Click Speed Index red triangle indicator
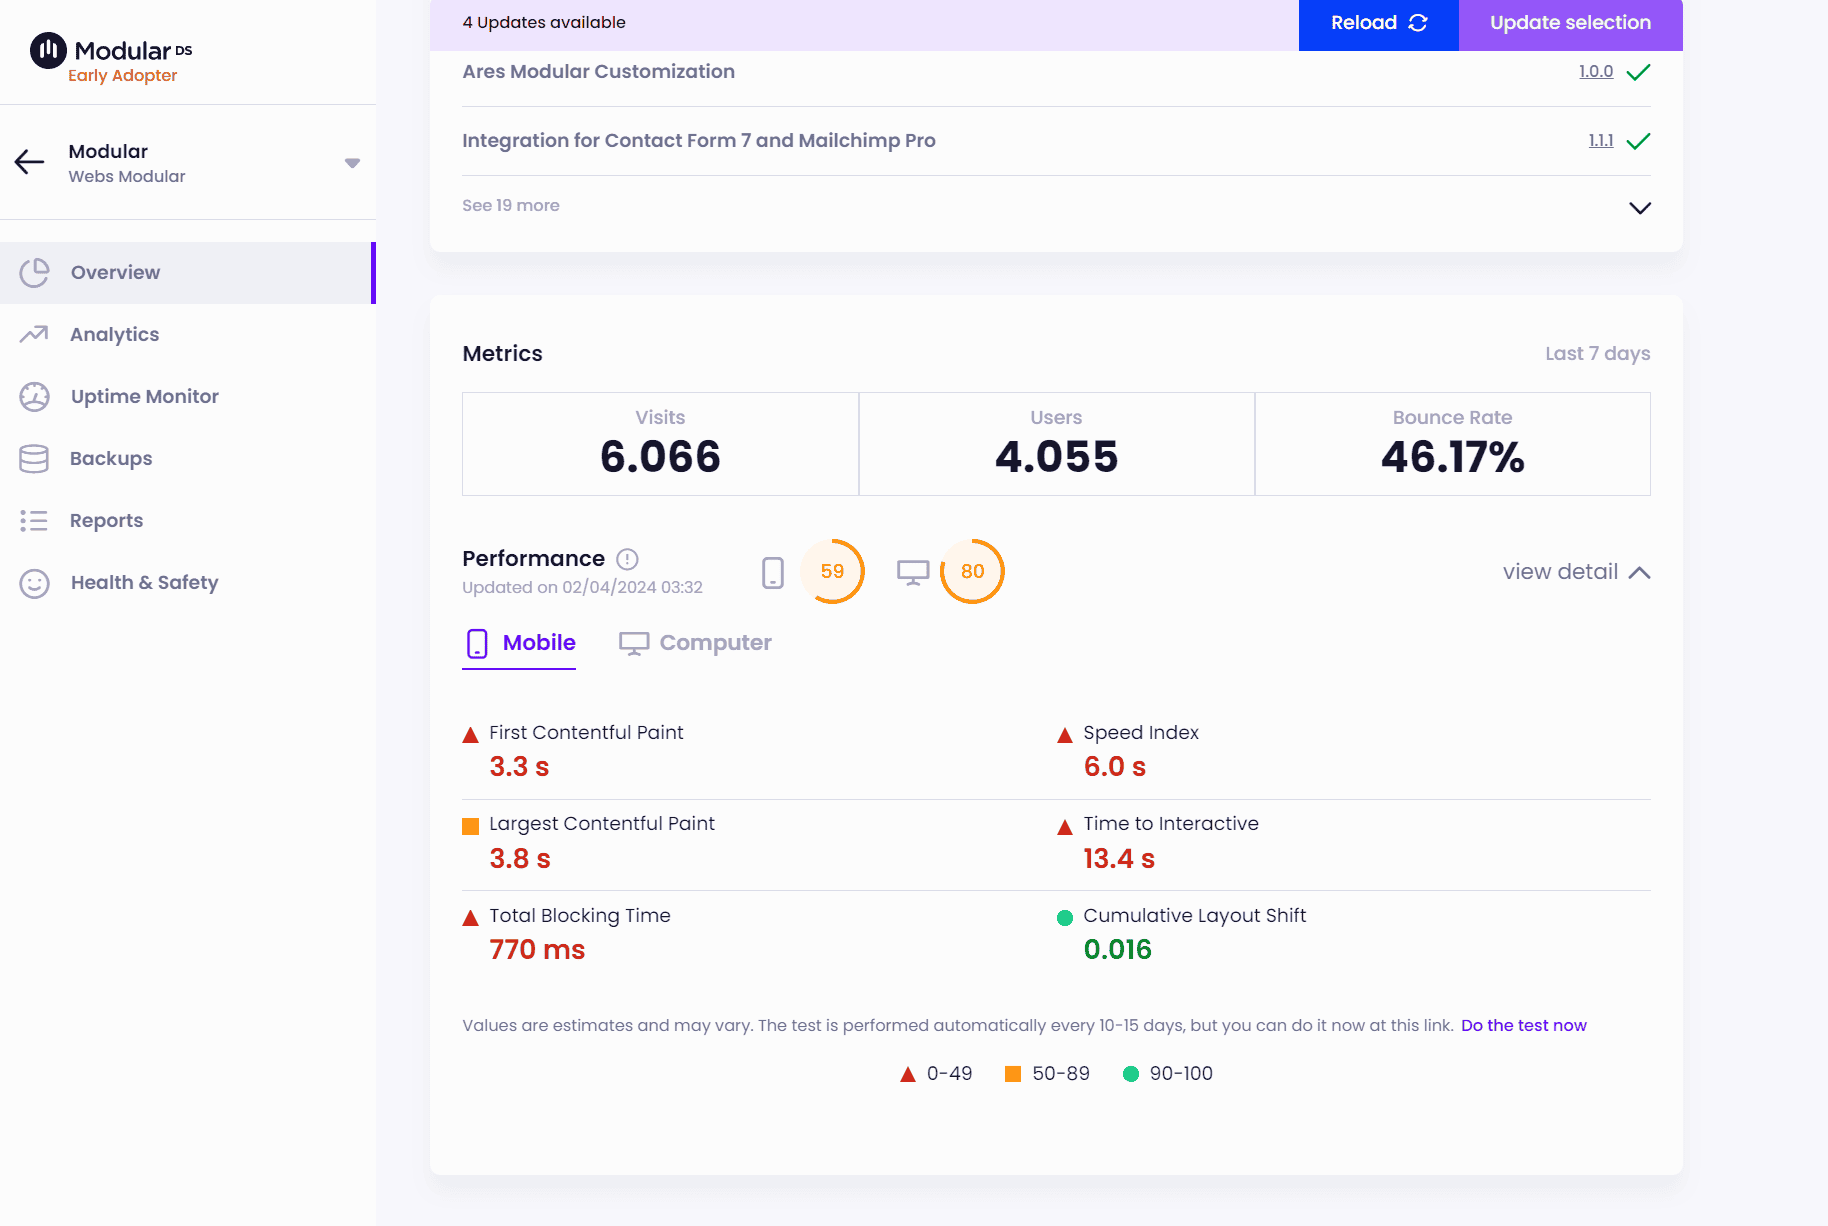The width and height of the screenshot is (1828, 1226). tap(1065, 735)
